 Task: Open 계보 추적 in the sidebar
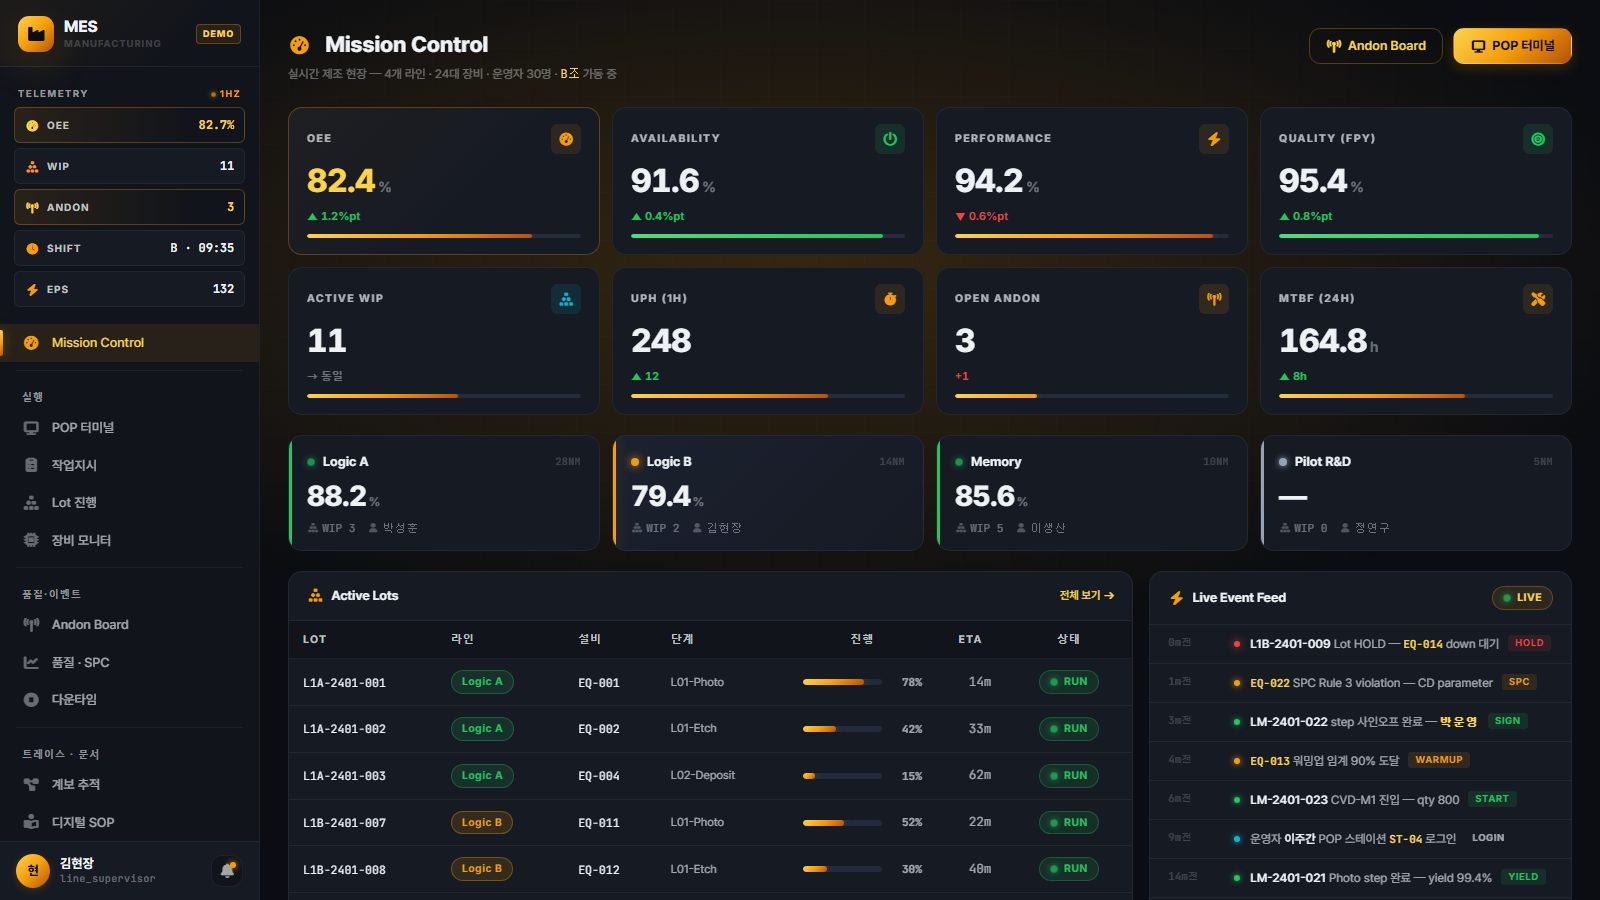tap(130, 785)
